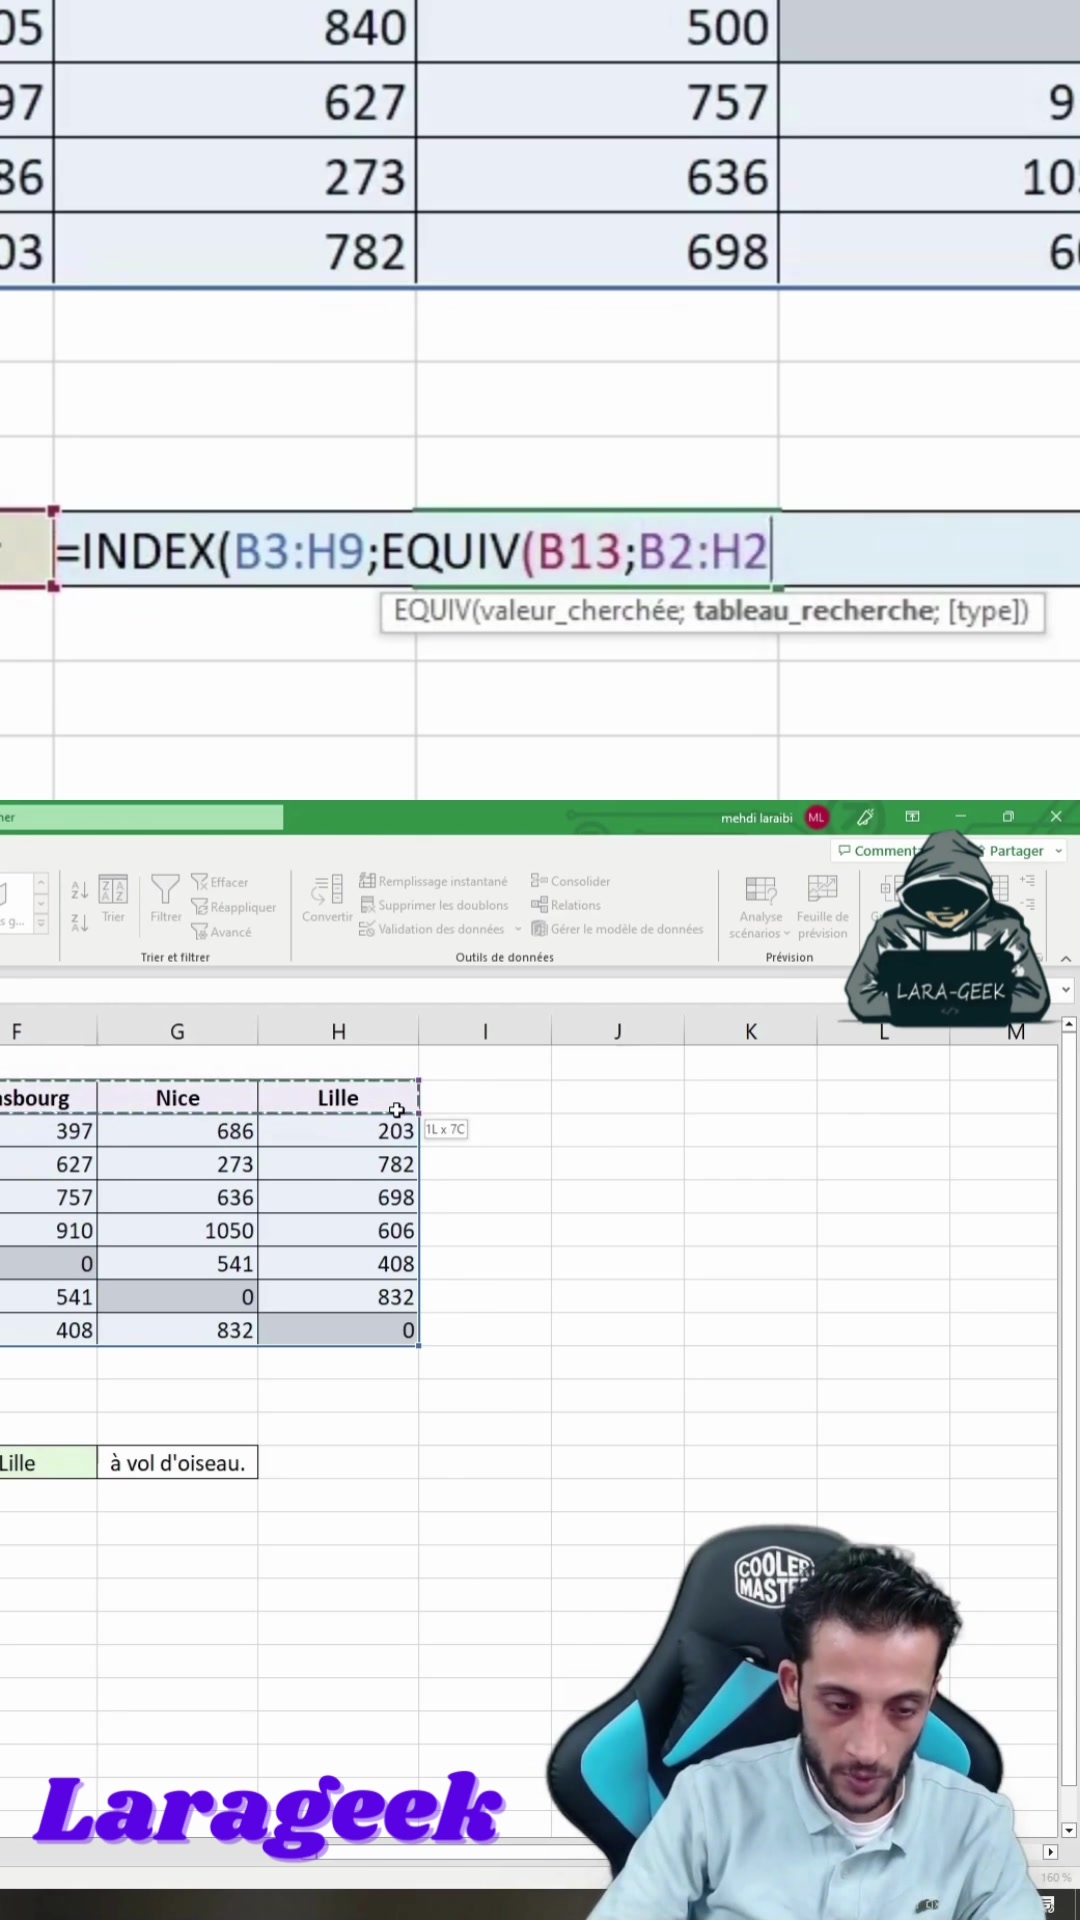Viewport: 1080px width, 1920px height.
Task: Click the Partager button
Action: click(1015, 851)
